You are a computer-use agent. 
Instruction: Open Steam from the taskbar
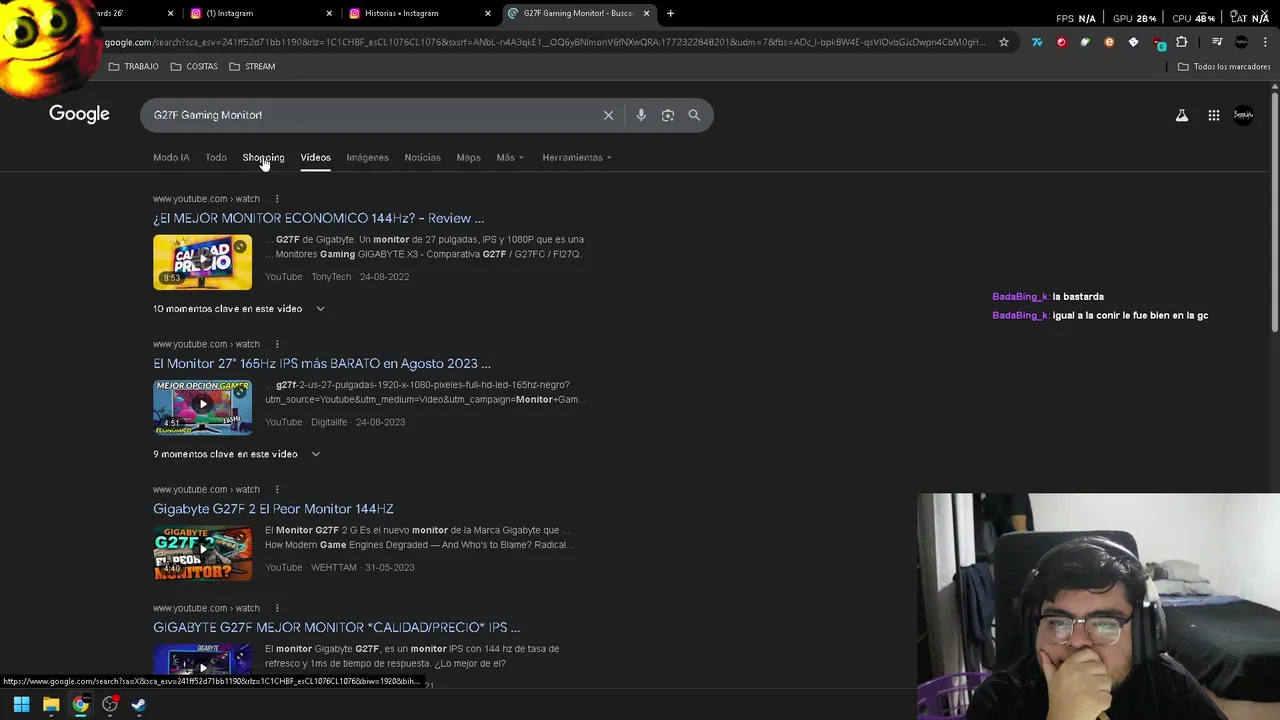[x=139, y=704]
